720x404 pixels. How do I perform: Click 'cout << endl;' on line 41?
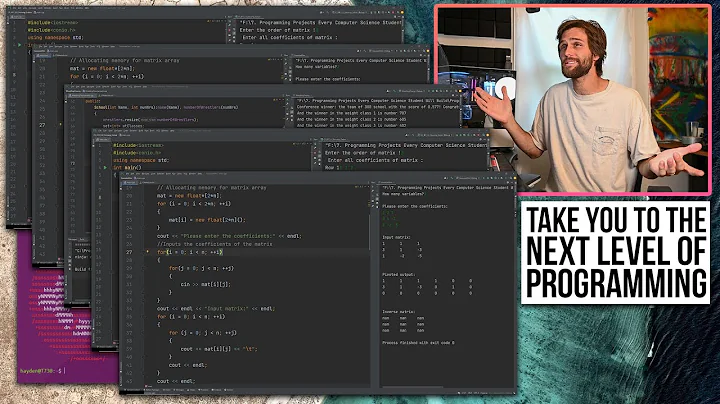click(x=188, y=365)
